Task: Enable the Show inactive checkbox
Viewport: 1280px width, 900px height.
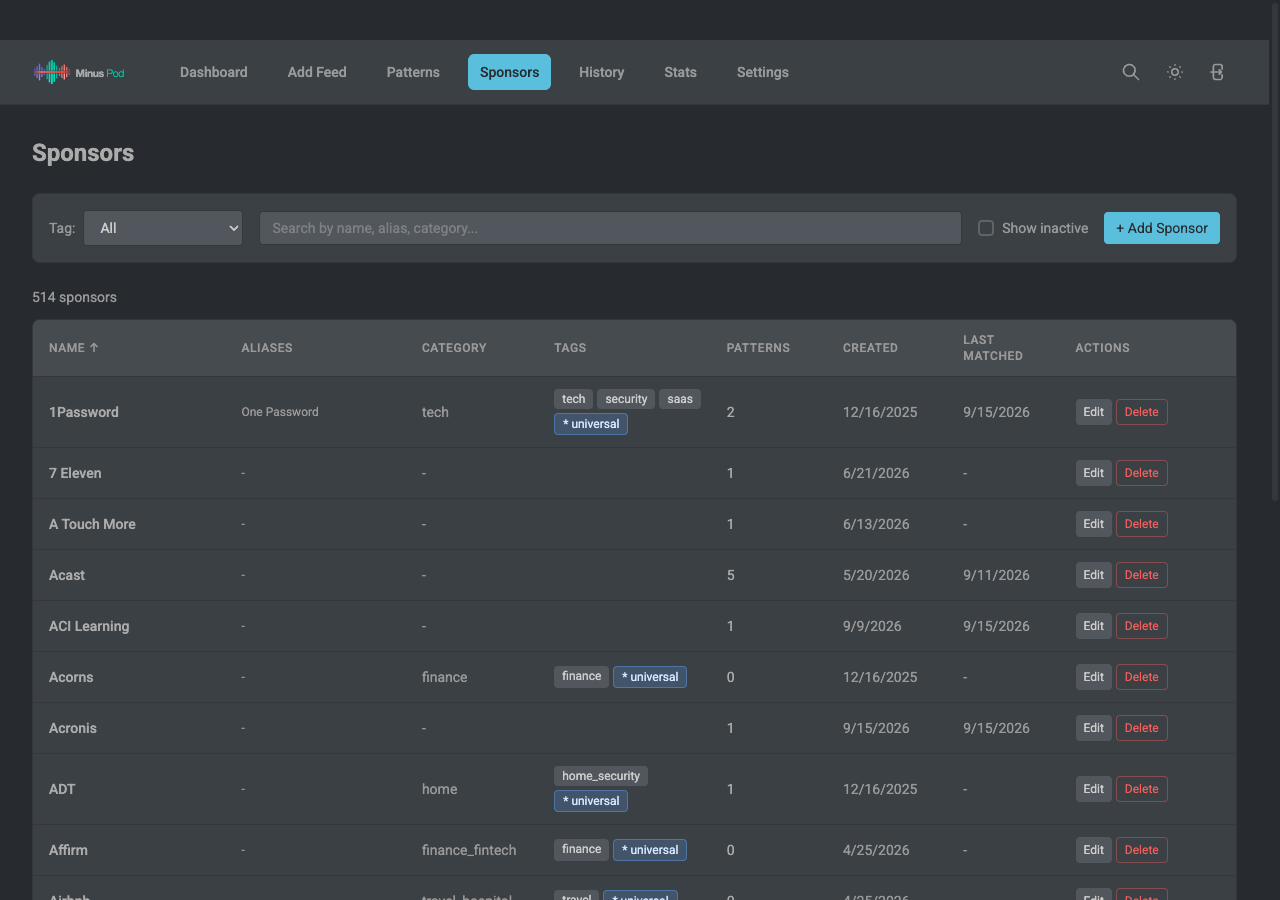Action: click(x=986, y=228)
